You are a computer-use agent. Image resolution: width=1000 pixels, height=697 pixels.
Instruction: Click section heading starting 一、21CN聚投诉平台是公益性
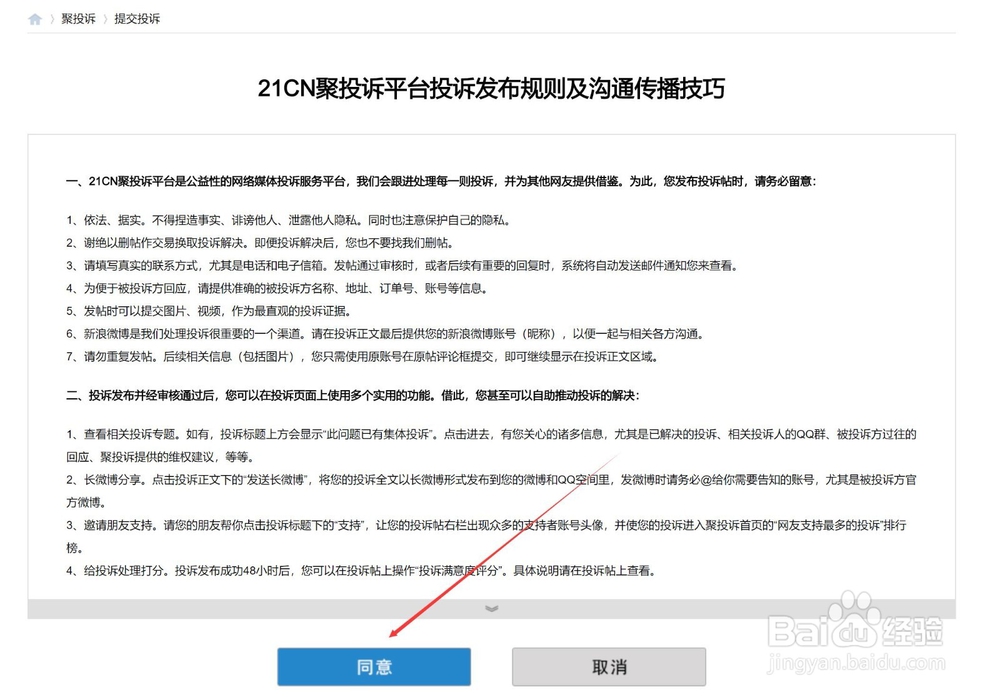coord(441,182)
